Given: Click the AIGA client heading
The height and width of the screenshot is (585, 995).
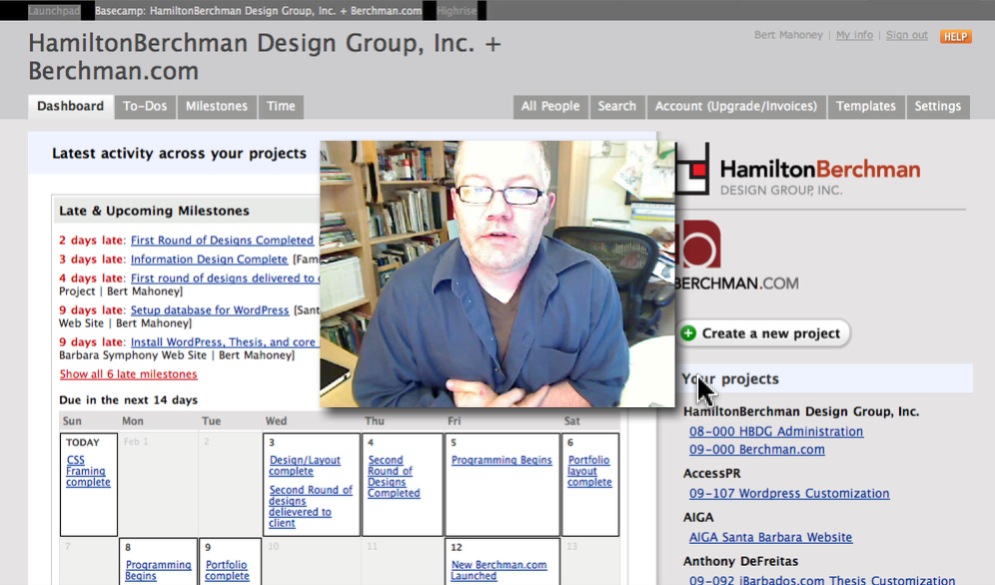Looking at the screenshot, I should click(x=698, y=517).
